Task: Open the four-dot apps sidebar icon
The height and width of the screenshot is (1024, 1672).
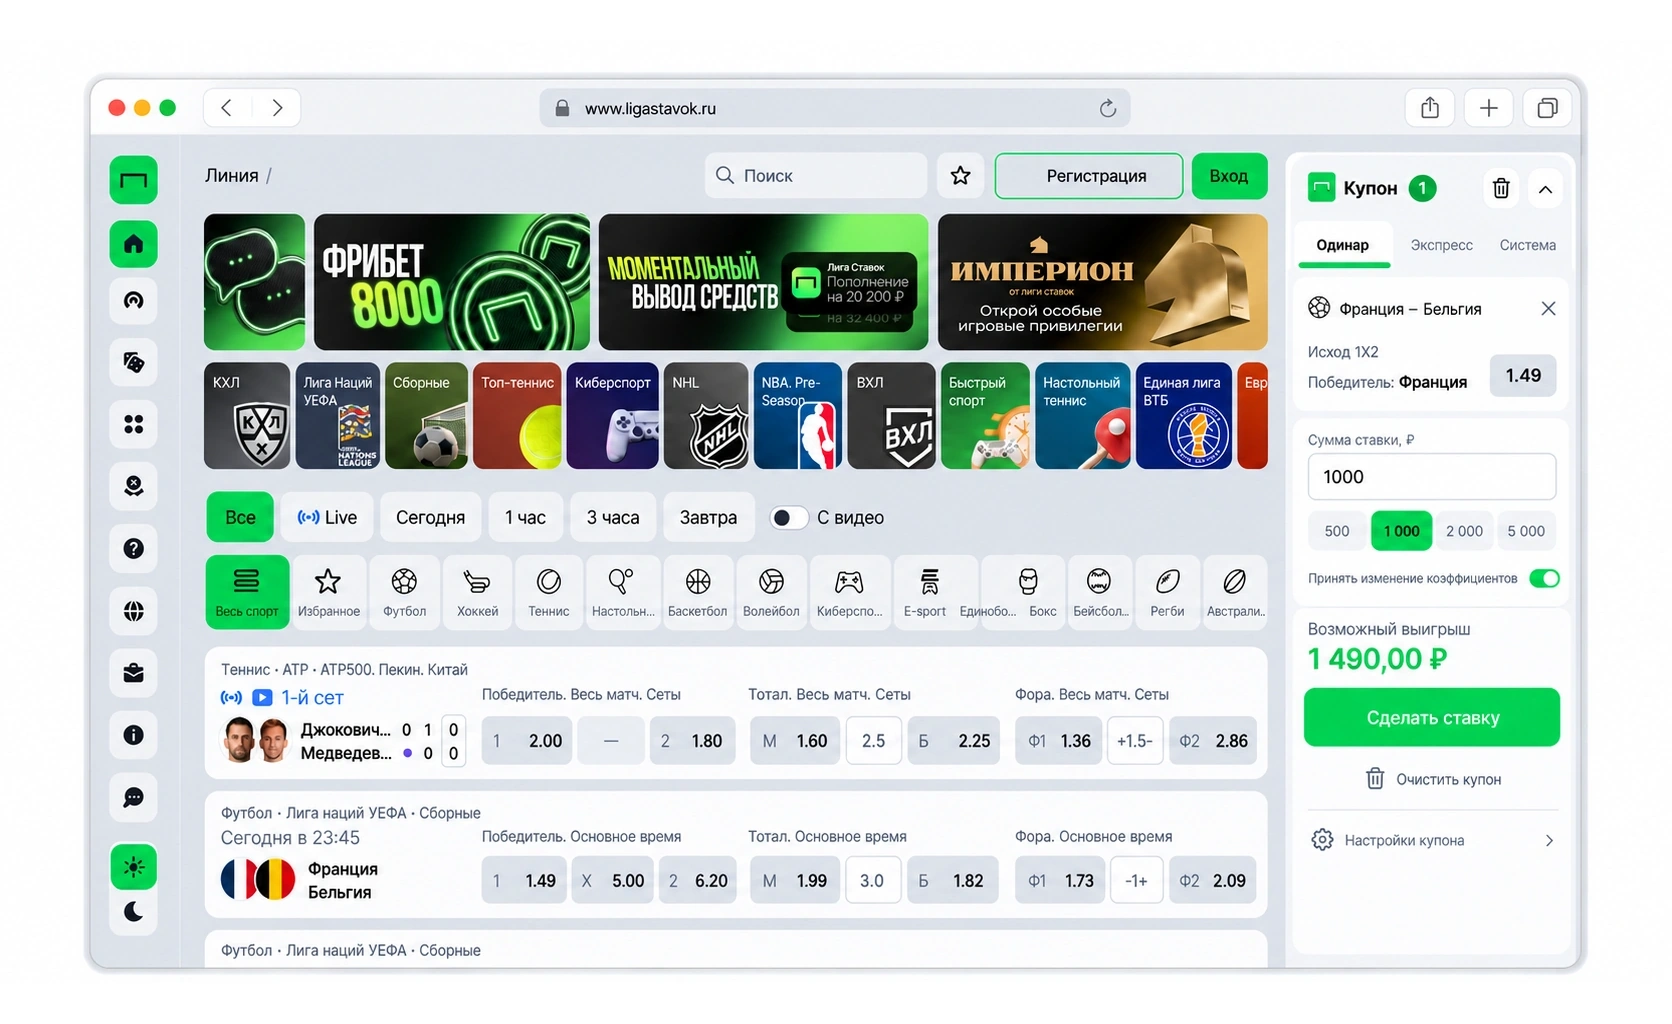Action: click(133, 424)
